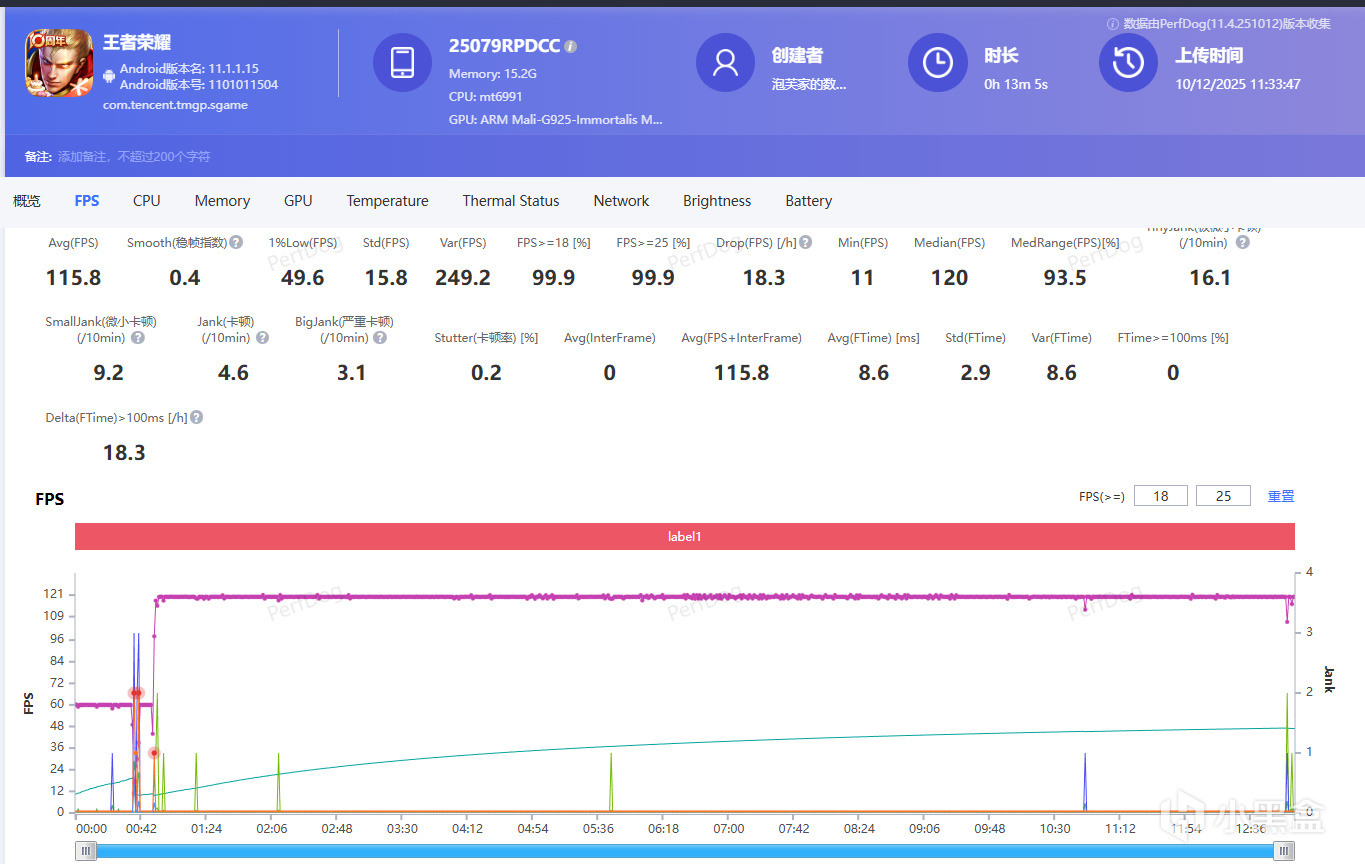This screenshot has width=1365, height=864.
Task: Open the Thermal Status tab
Action: click(510, 201)
